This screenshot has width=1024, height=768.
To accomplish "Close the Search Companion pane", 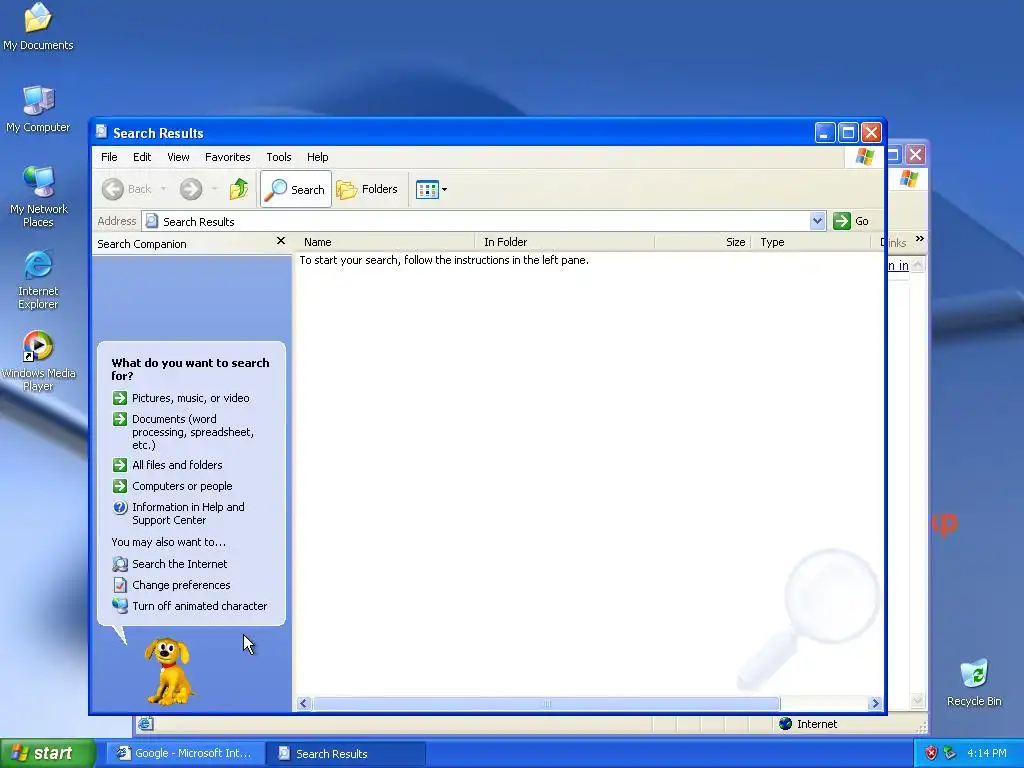I will (281, 241).
